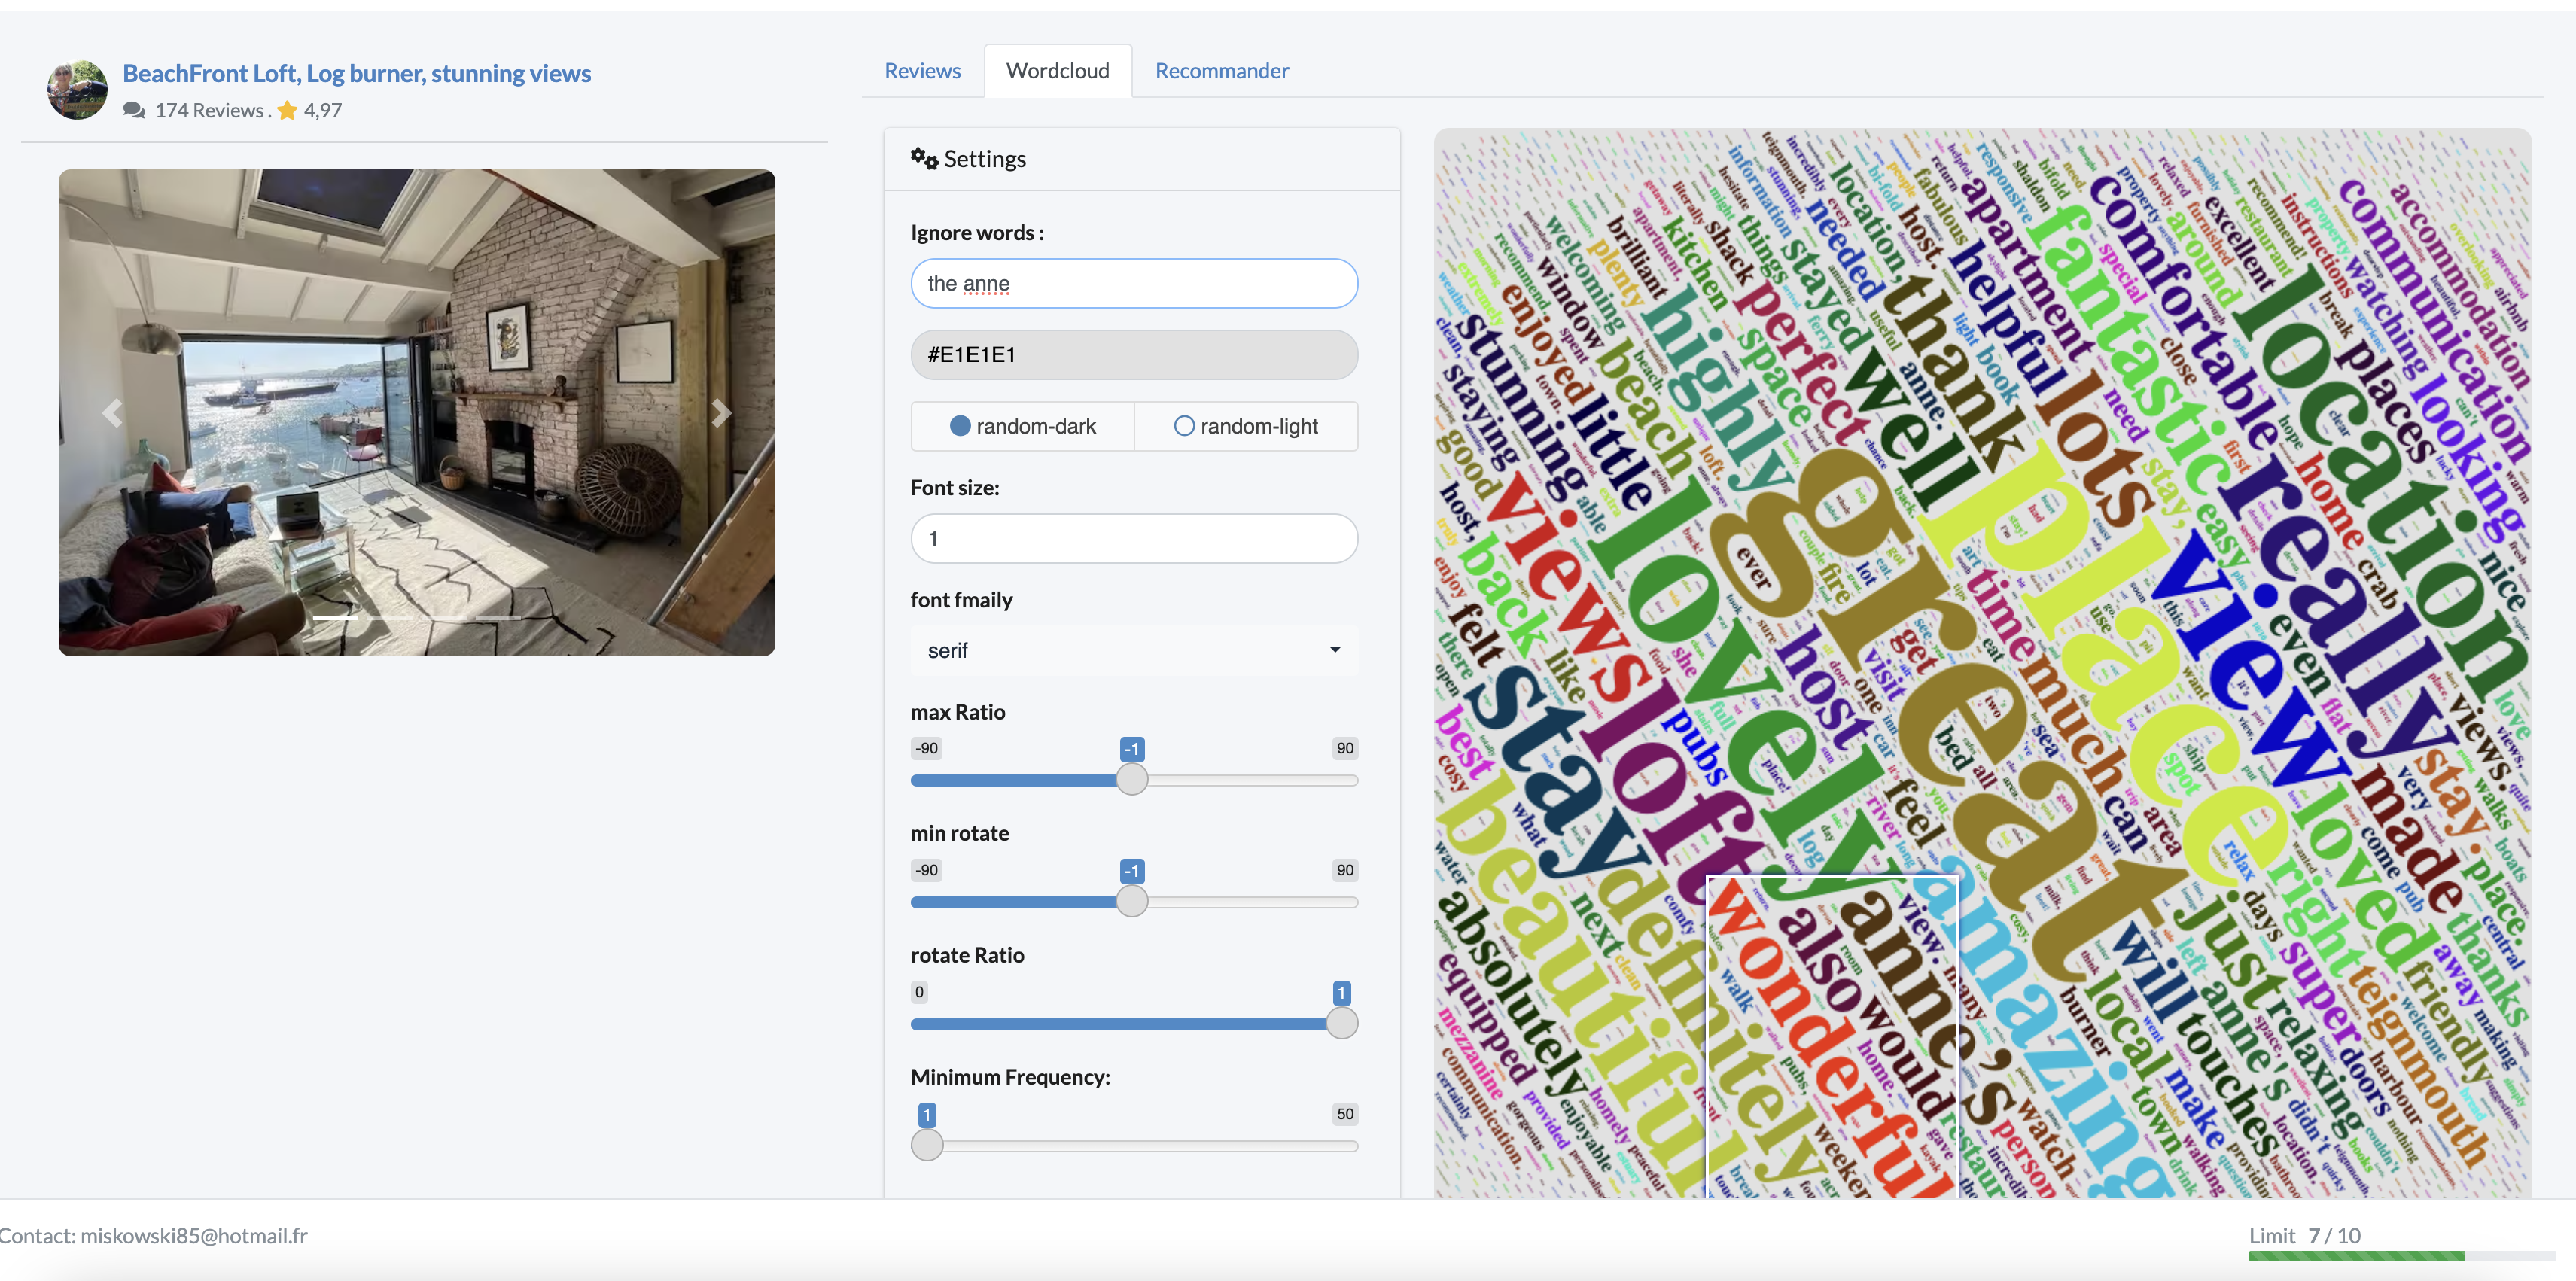
Task: Select the random-dark color option
Action: tap(1022, 426)
